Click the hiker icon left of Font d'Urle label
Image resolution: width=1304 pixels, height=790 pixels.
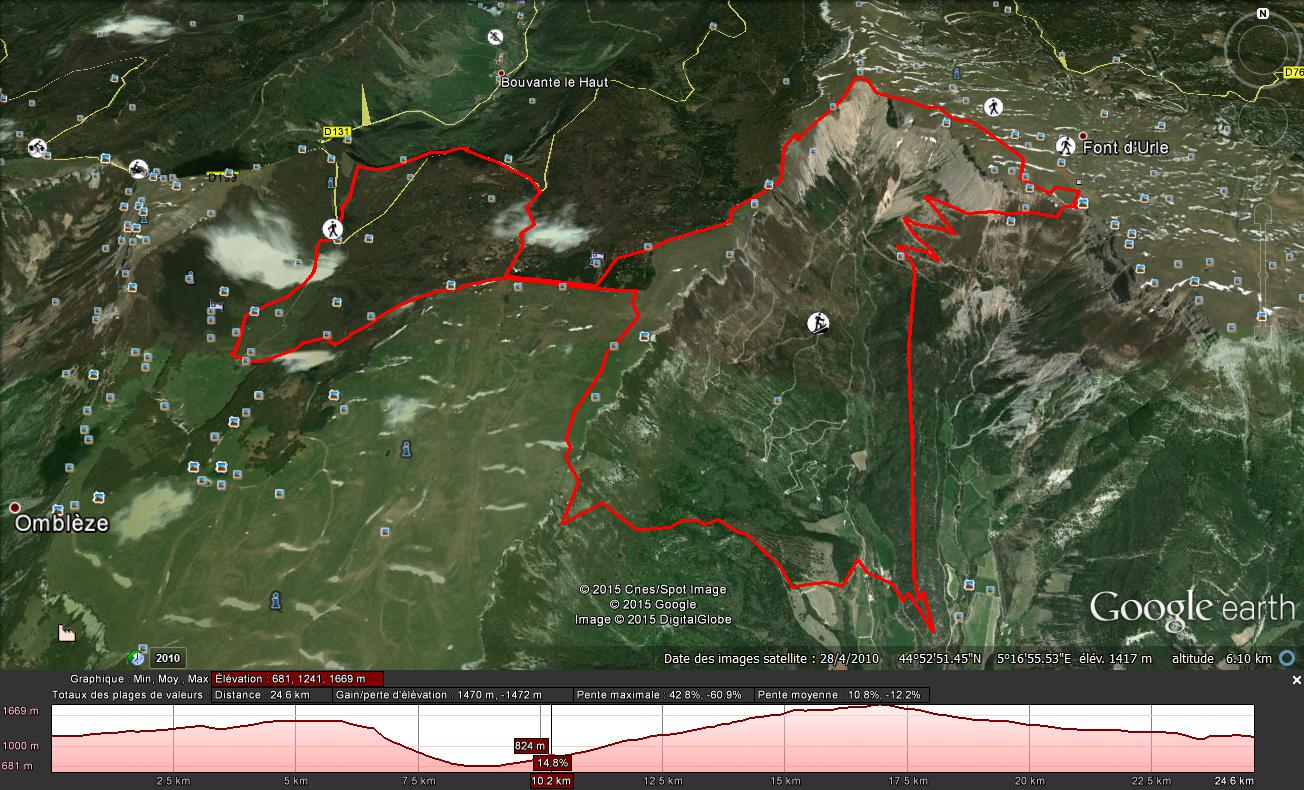point(1065,146)
